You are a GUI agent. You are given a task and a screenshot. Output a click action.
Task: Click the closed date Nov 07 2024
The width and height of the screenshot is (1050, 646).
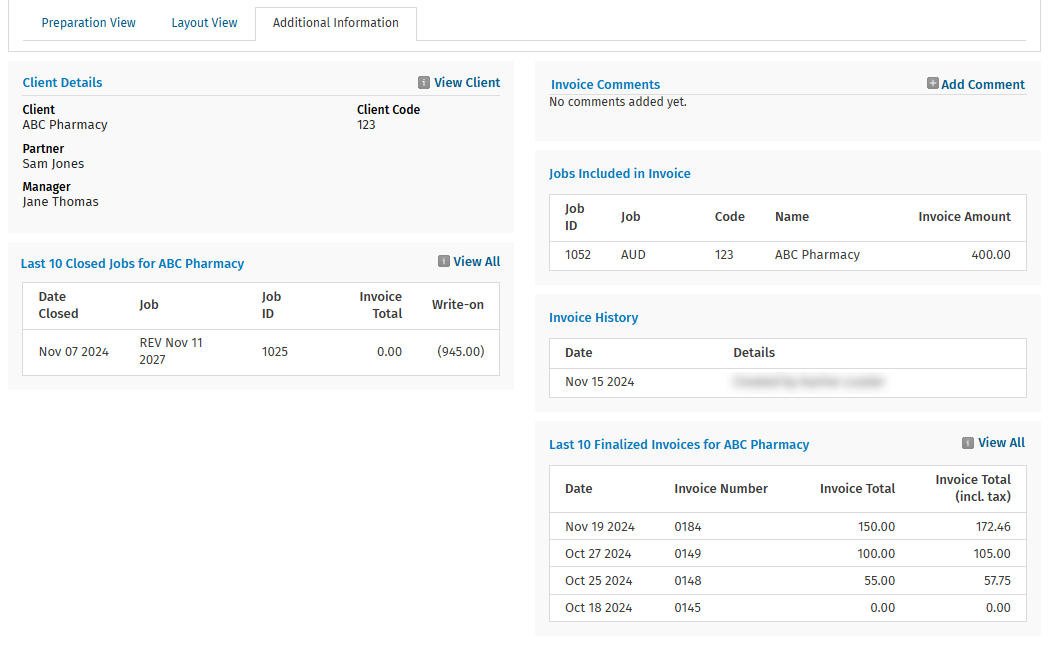(x=74, y=351)
